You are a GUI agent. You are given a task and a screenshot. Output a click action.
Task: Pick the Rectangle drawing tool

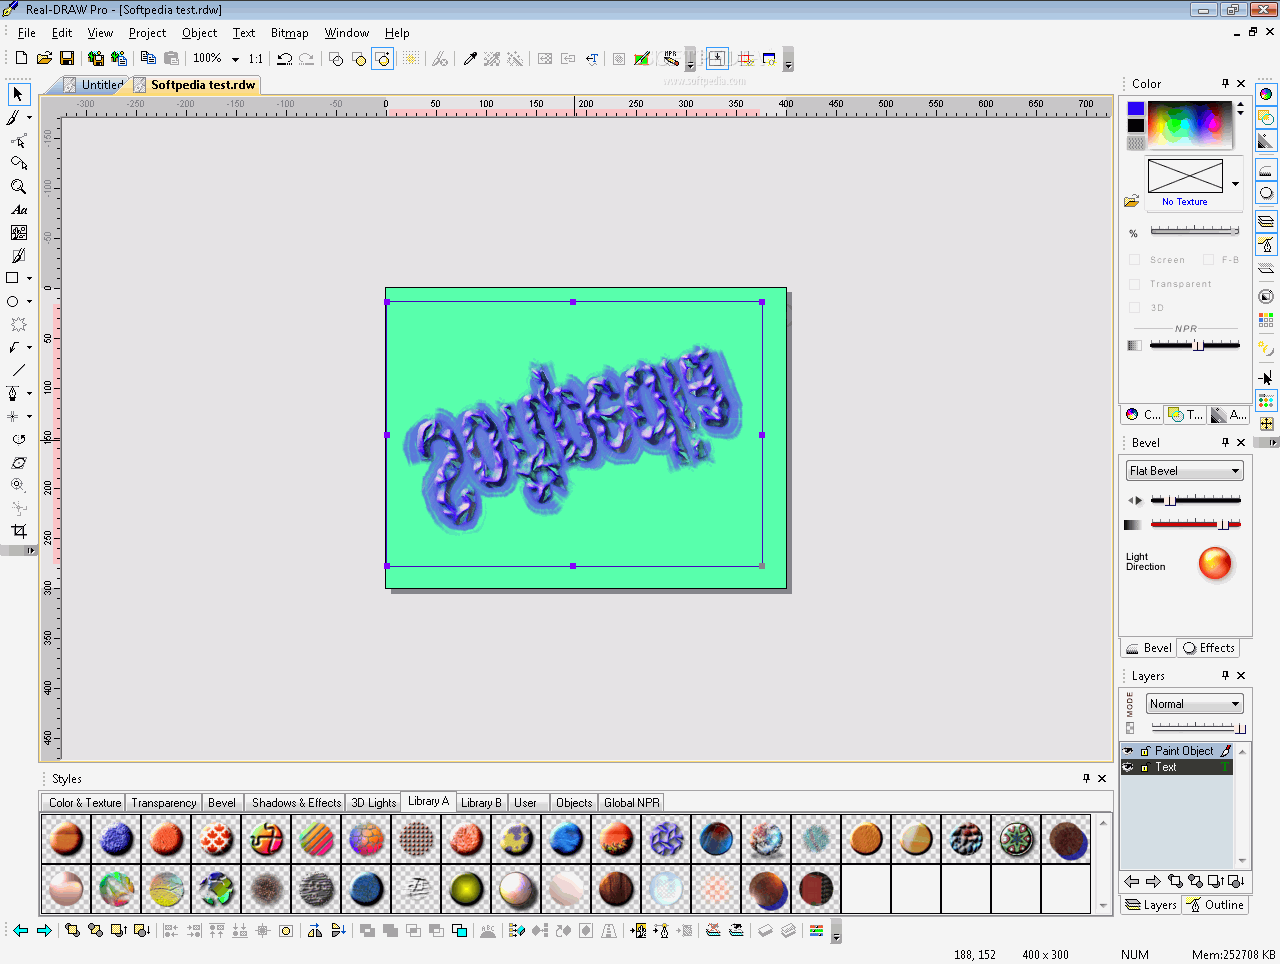coord(14,278)
